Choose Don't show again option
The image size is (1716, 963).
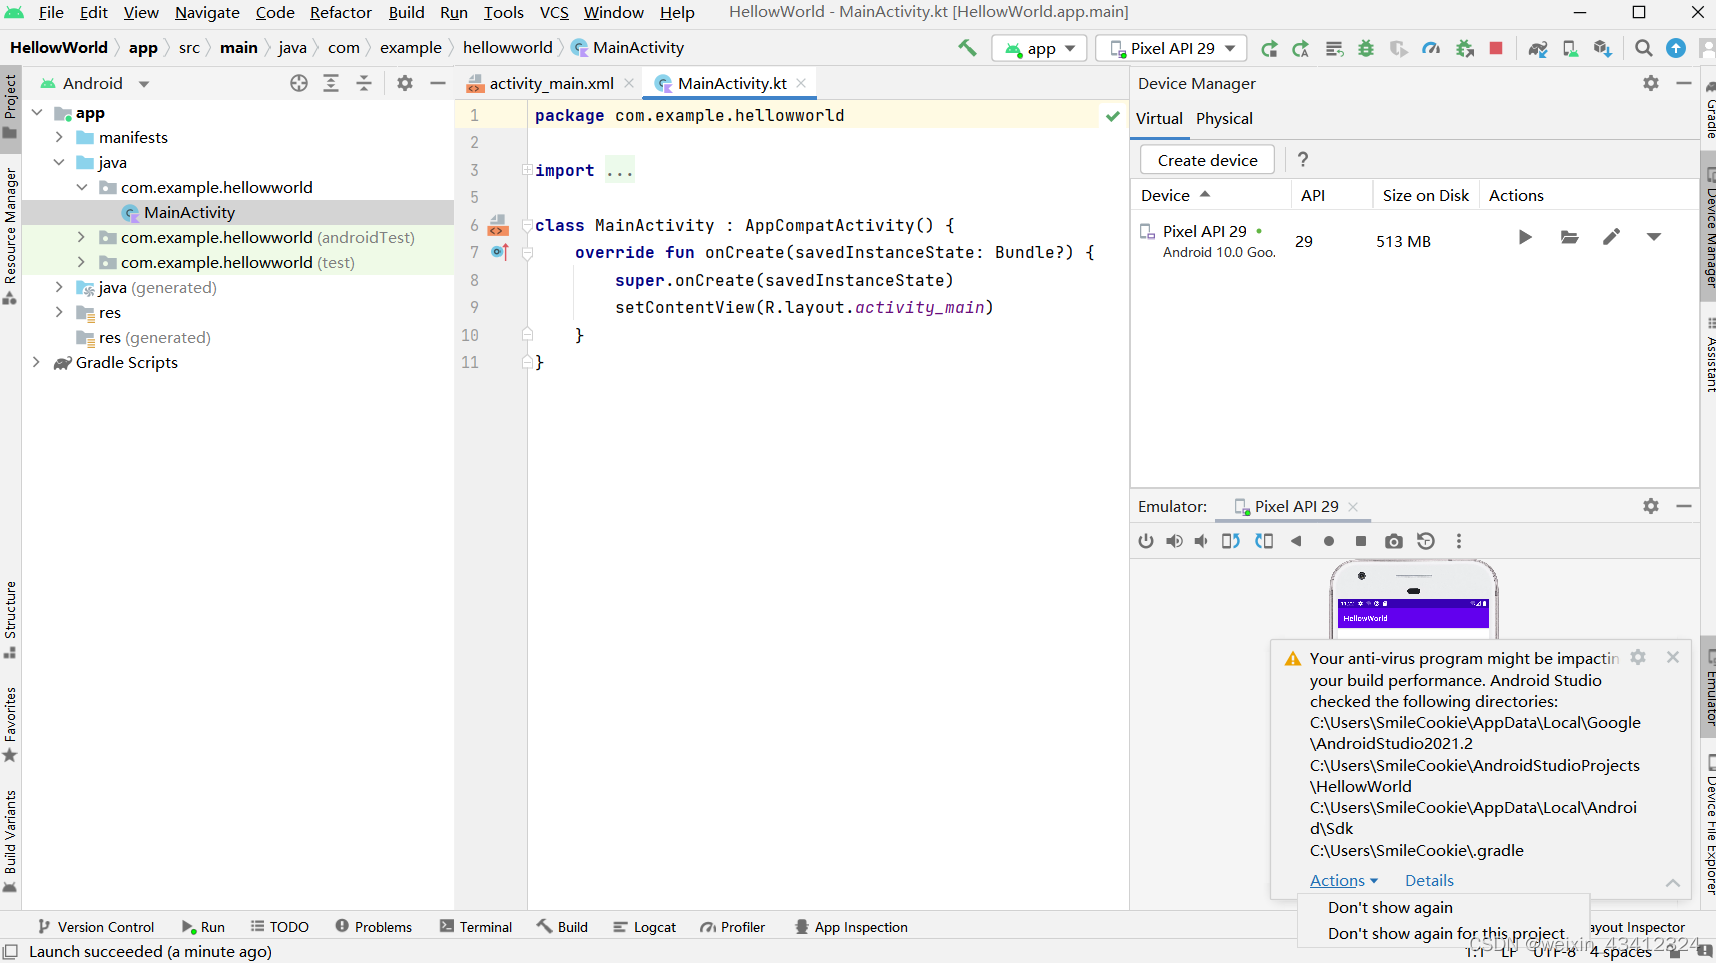tap(1390, 907)
